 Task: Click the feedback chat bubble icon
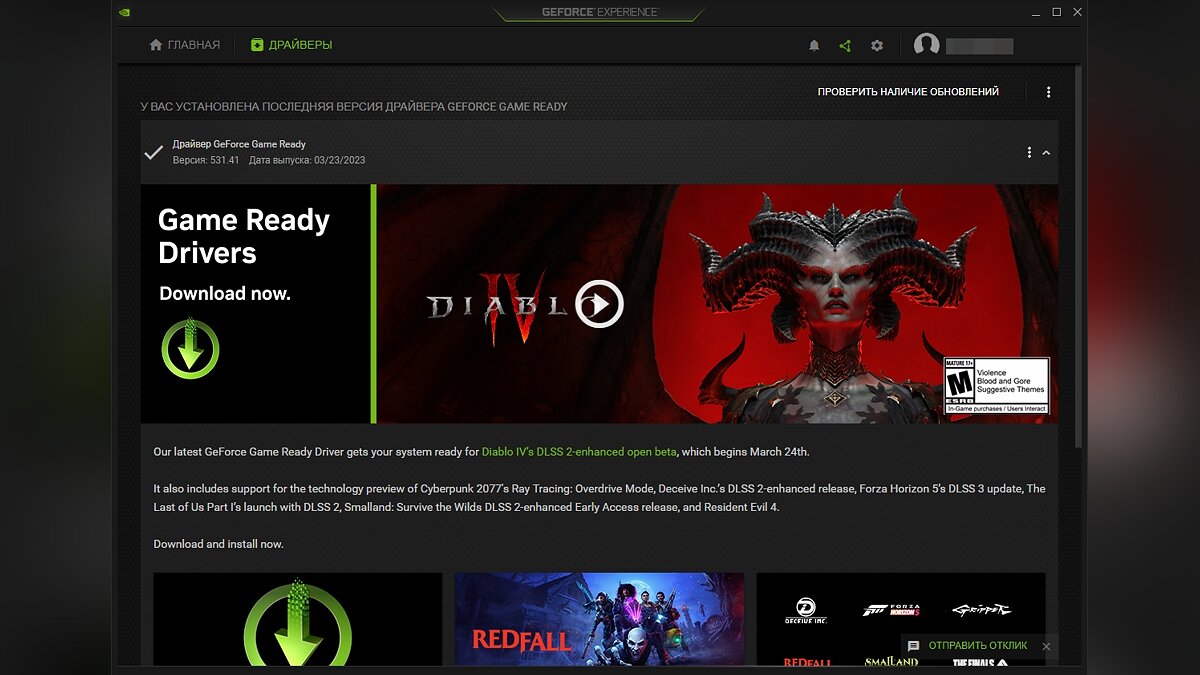(913, 646)
